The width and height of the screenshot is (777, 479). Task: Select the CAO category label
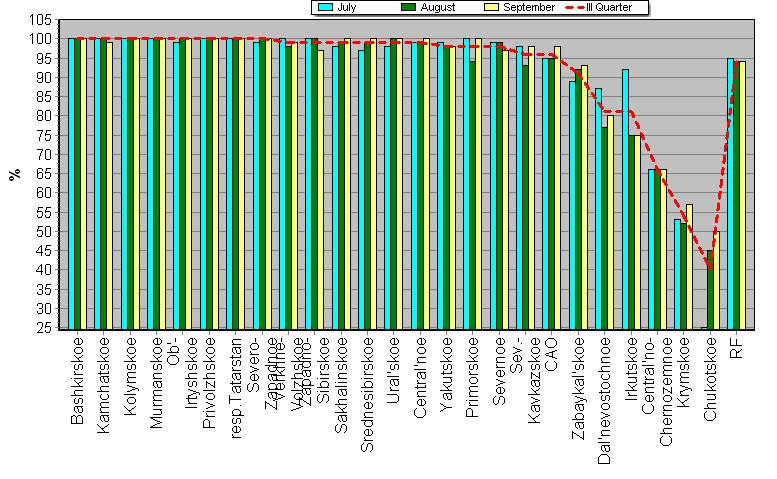[551, 354]
